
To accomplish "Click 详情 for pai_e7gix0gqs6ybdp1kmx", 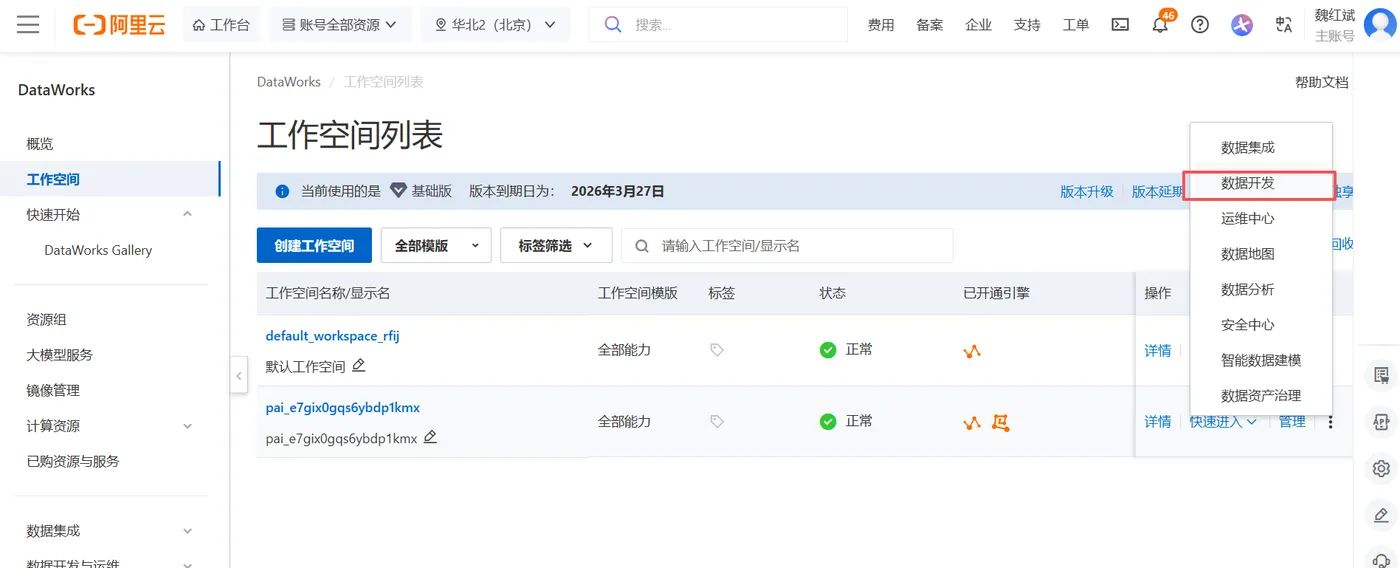I will pyautogui.click(x=1158, y=422).
